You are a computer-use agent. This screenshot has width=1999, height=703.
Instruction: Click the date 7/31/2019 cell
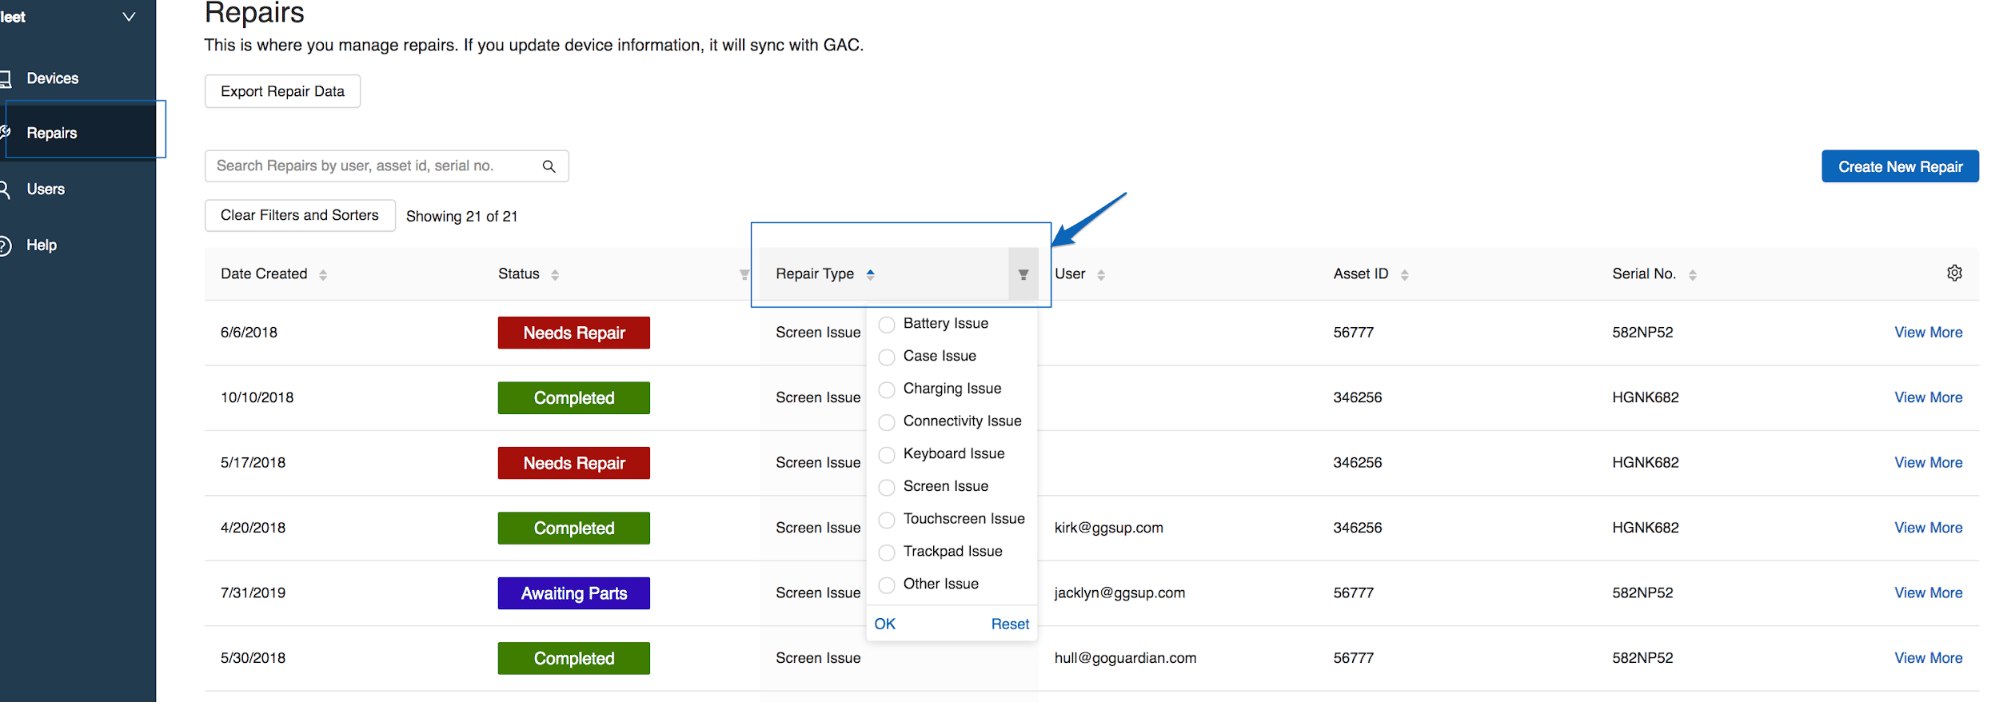point(253,592)
